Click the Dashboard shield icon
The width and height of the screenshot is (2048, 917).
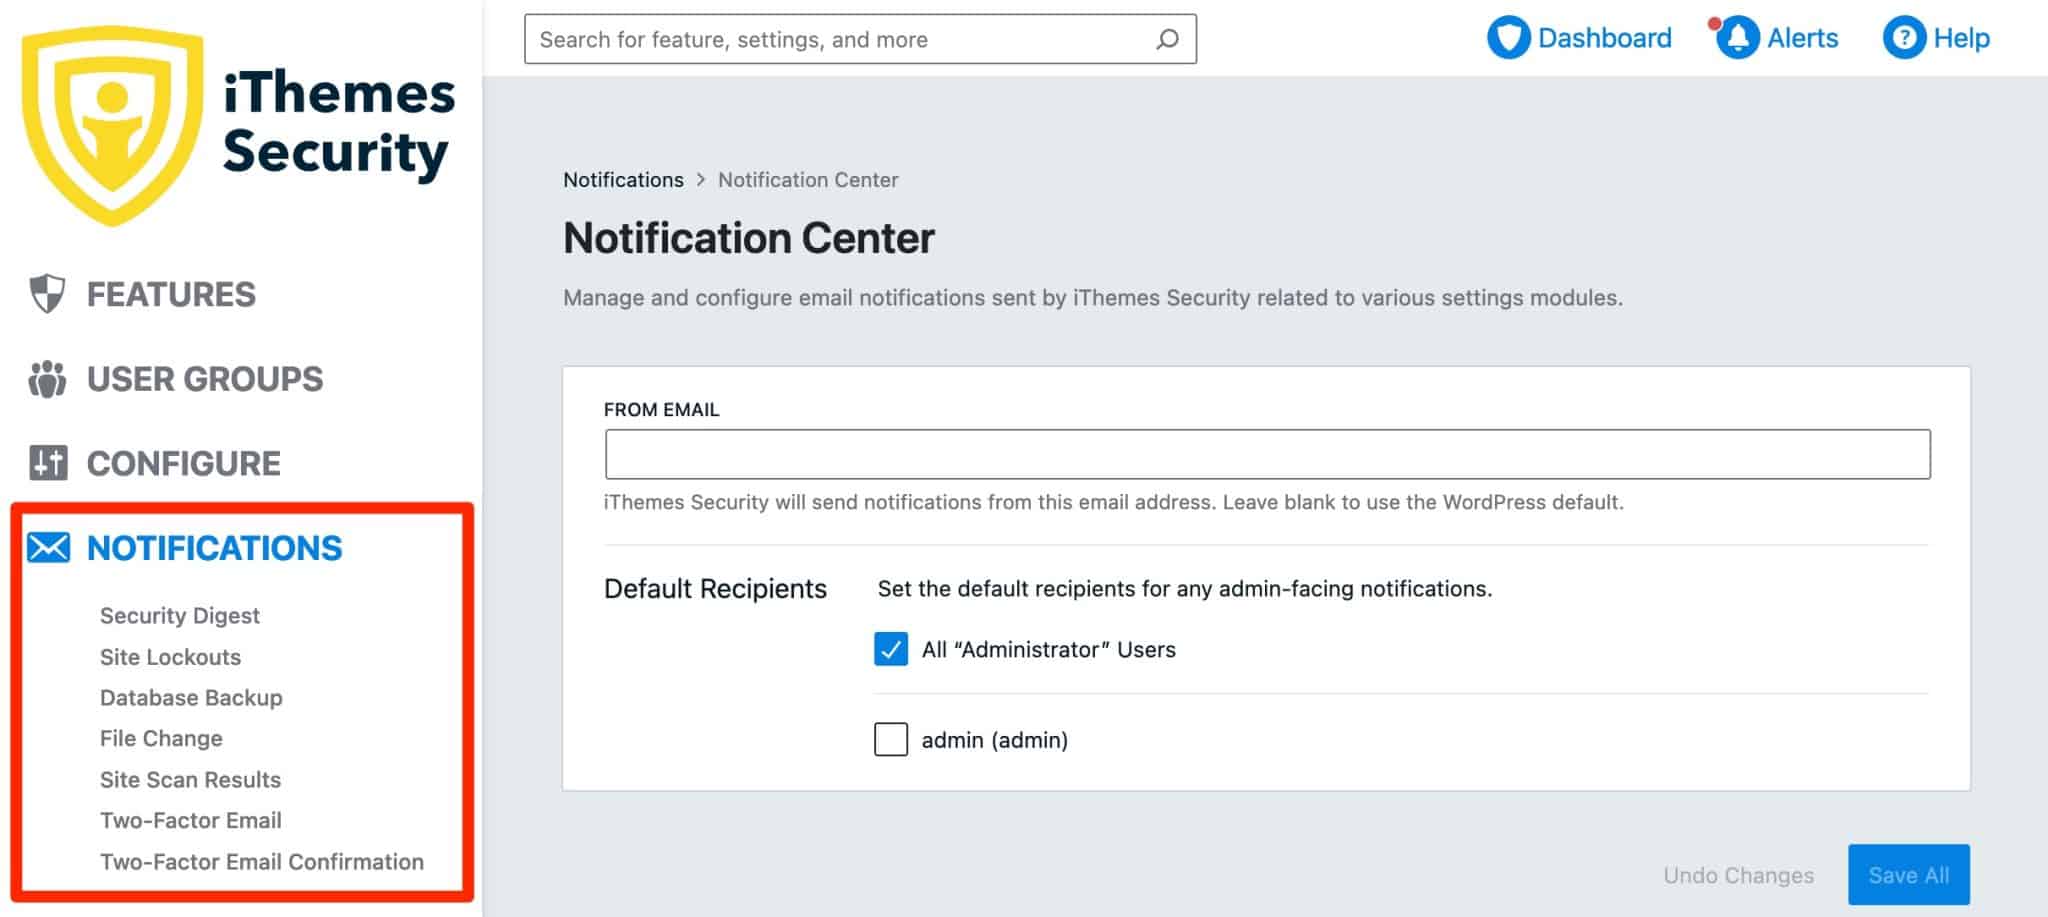click(x=1508, y=38)
